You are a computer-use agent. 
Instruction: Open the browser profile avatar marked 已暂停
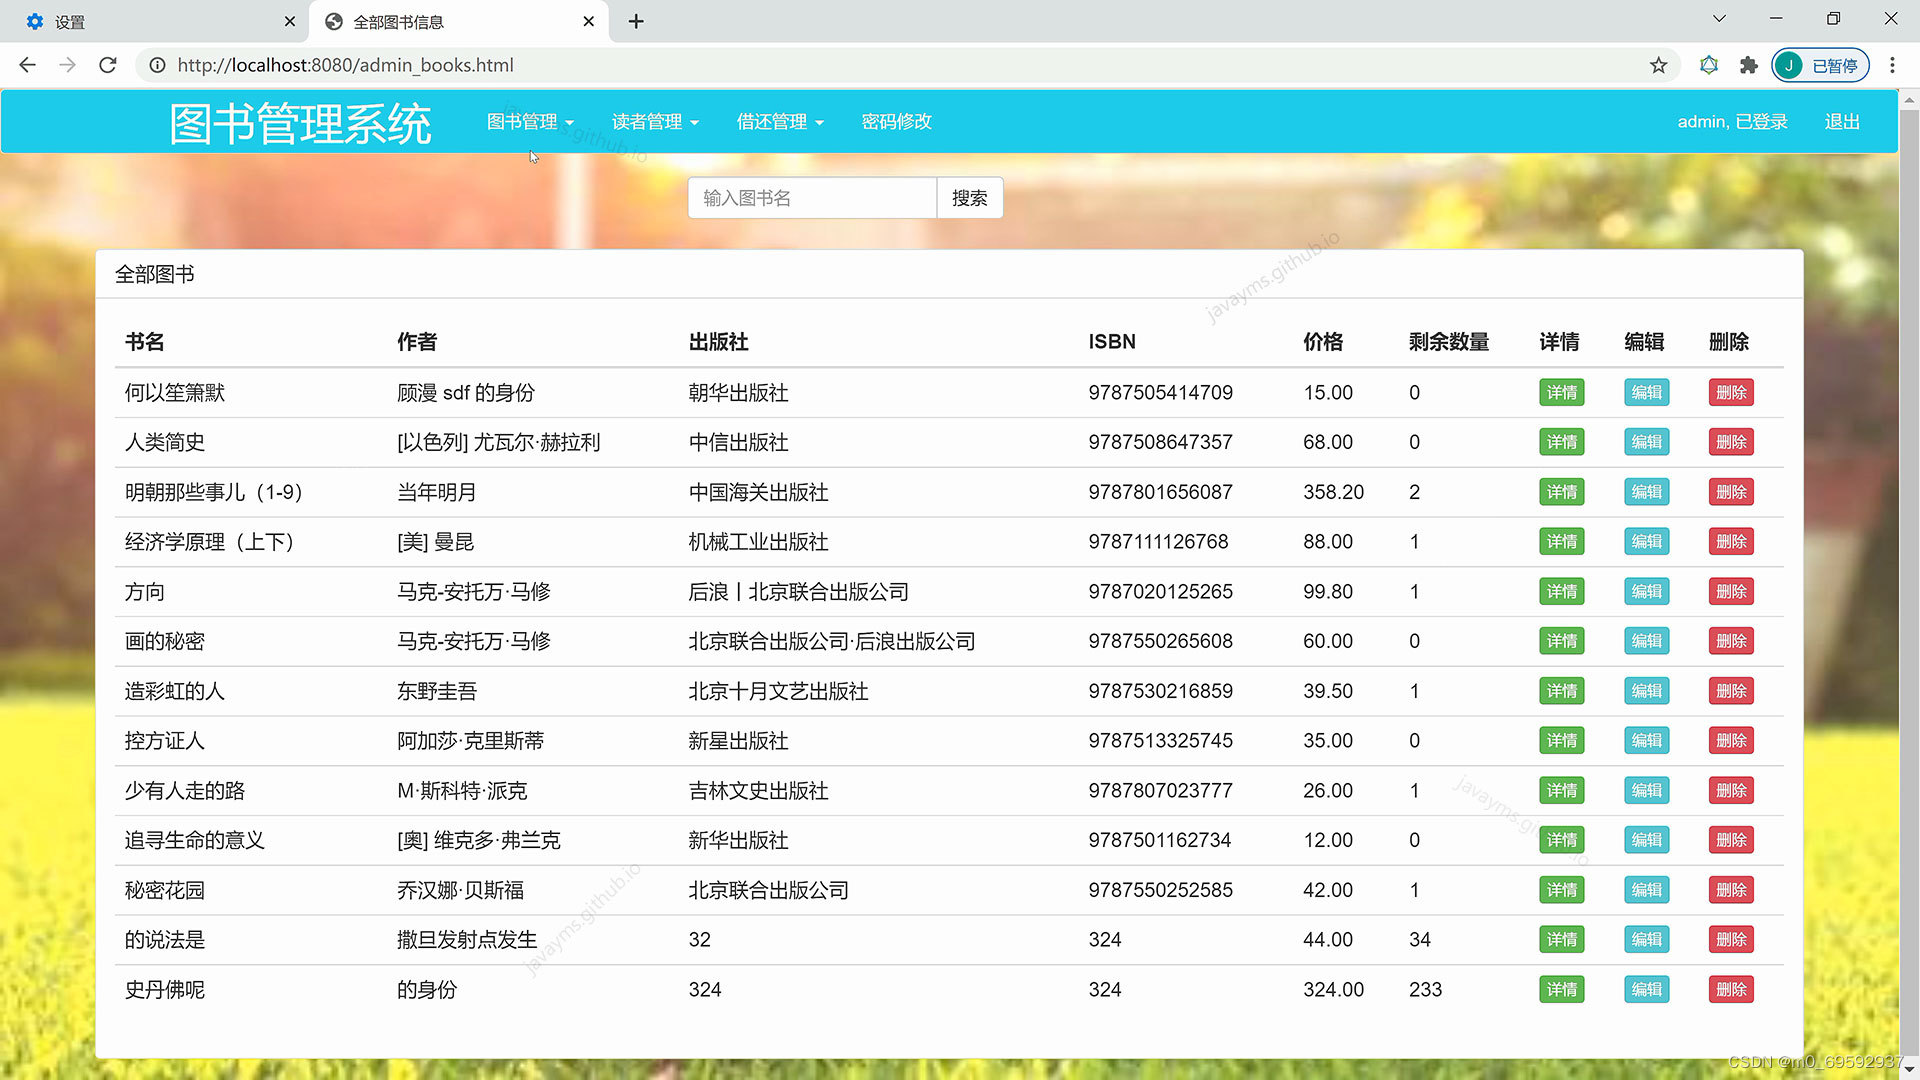[x=1820, y=65]
